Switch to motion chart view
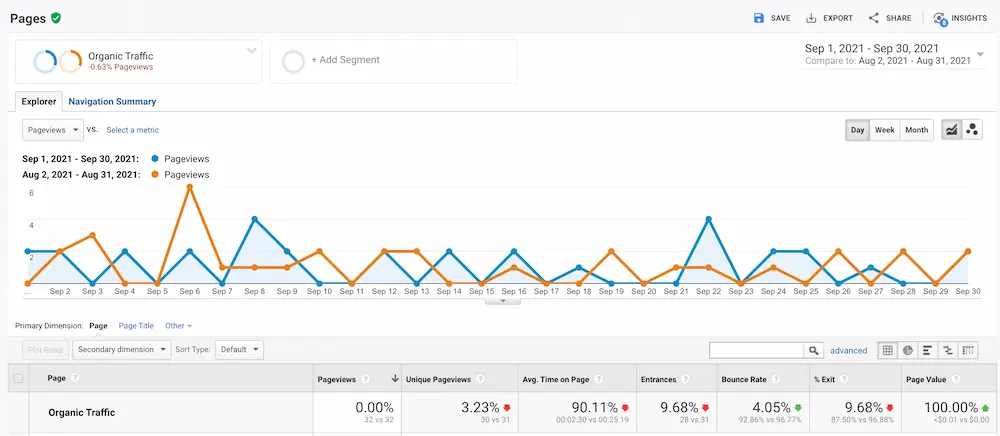Screen dimensions: 1000x436 click(972, 130)
